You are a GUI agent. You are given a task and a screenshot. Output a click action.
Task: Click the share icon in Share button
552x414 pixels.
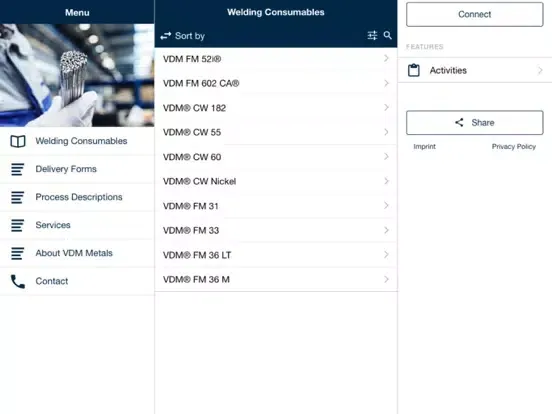tap(459, 123)
